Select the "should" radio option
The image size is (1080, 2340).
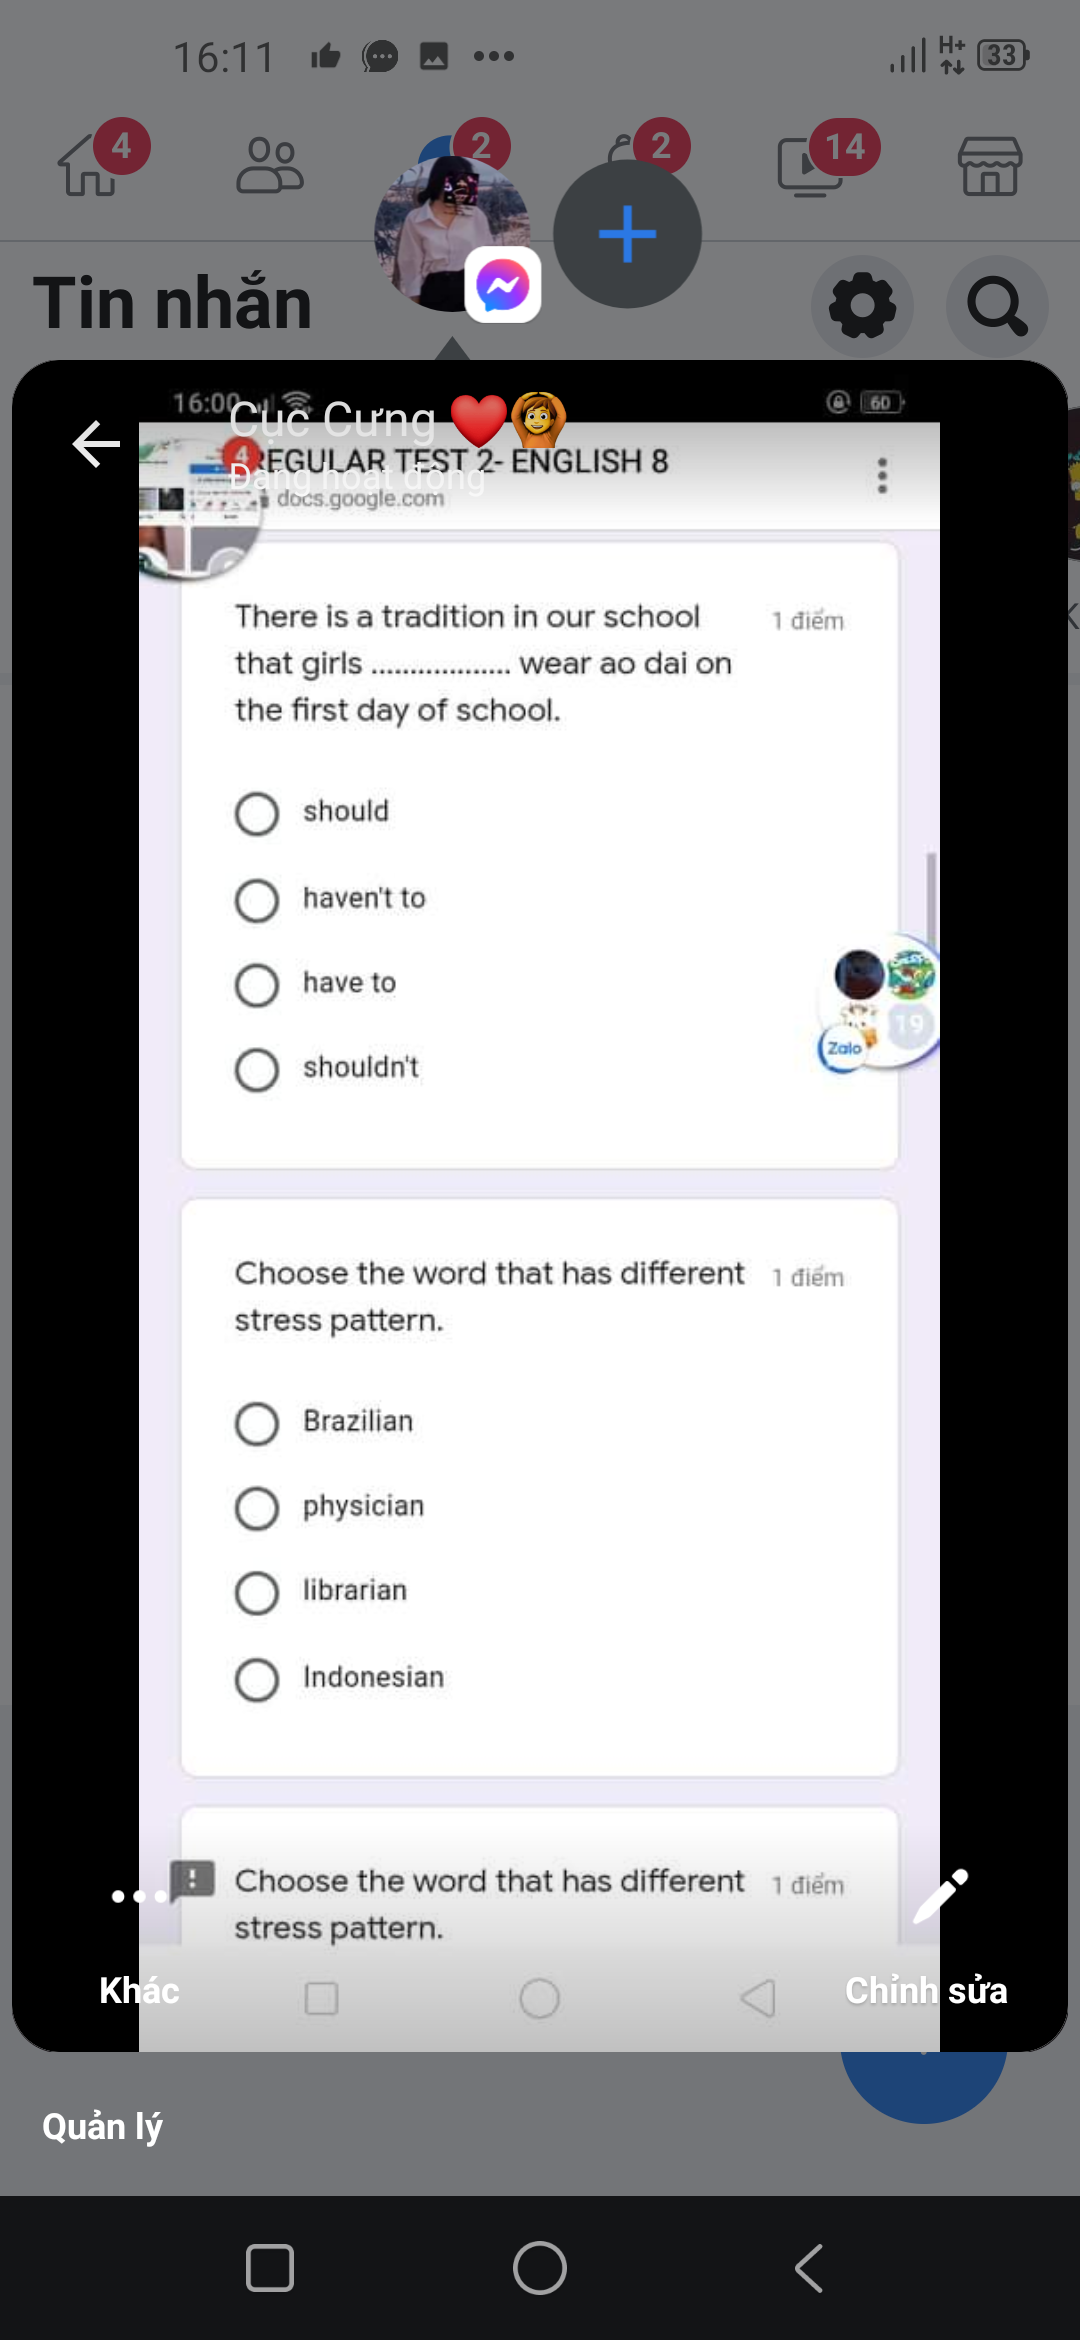pyautogui.click(x=257, y=814)
